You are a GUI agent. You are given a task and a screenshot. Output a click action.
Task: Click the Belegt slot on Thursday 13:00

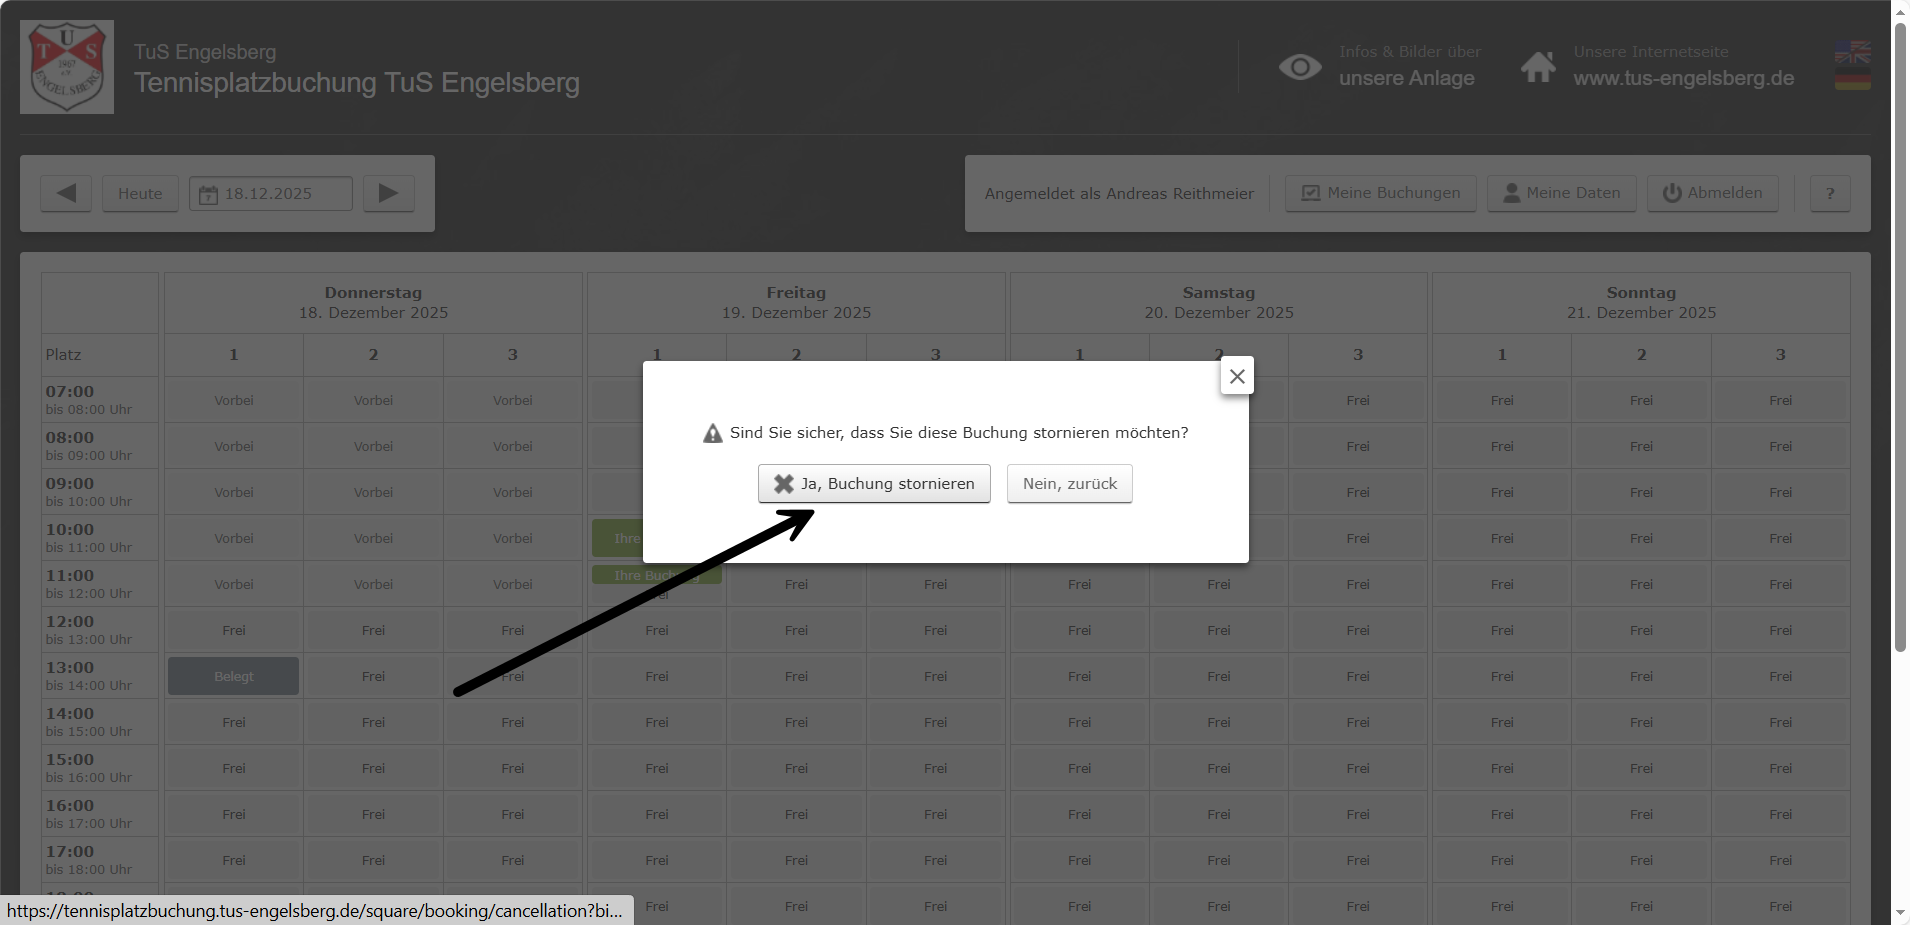(233, 676)
